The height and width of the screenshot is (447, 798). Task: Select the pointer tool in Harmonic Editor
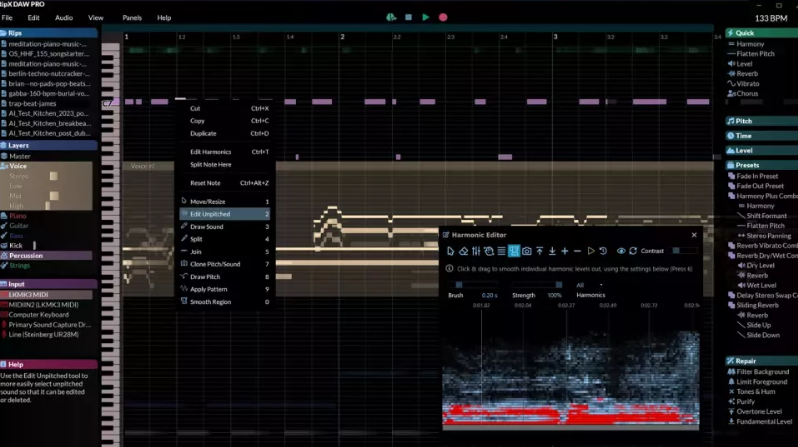point(450,251)
